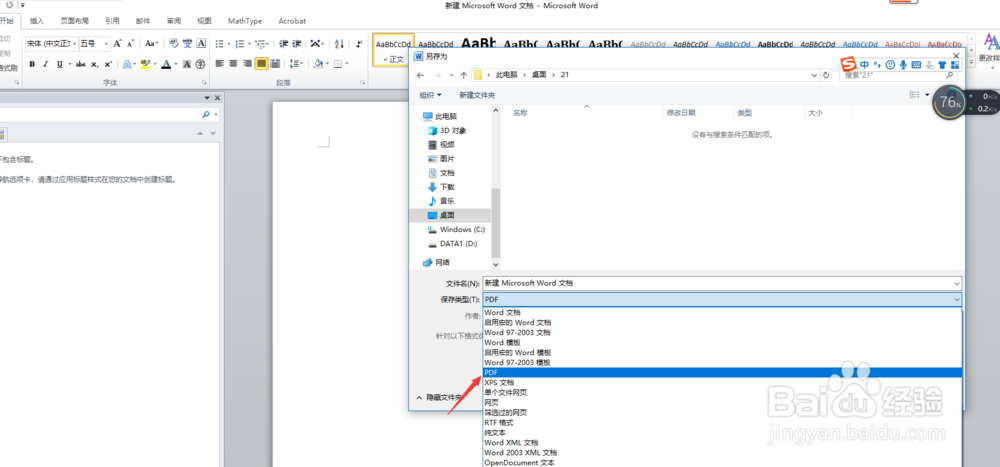The height and width of the screenshot is (467, 1000).
Task: Click the sort icon in paragraph group
Action: tap(339, 43)
